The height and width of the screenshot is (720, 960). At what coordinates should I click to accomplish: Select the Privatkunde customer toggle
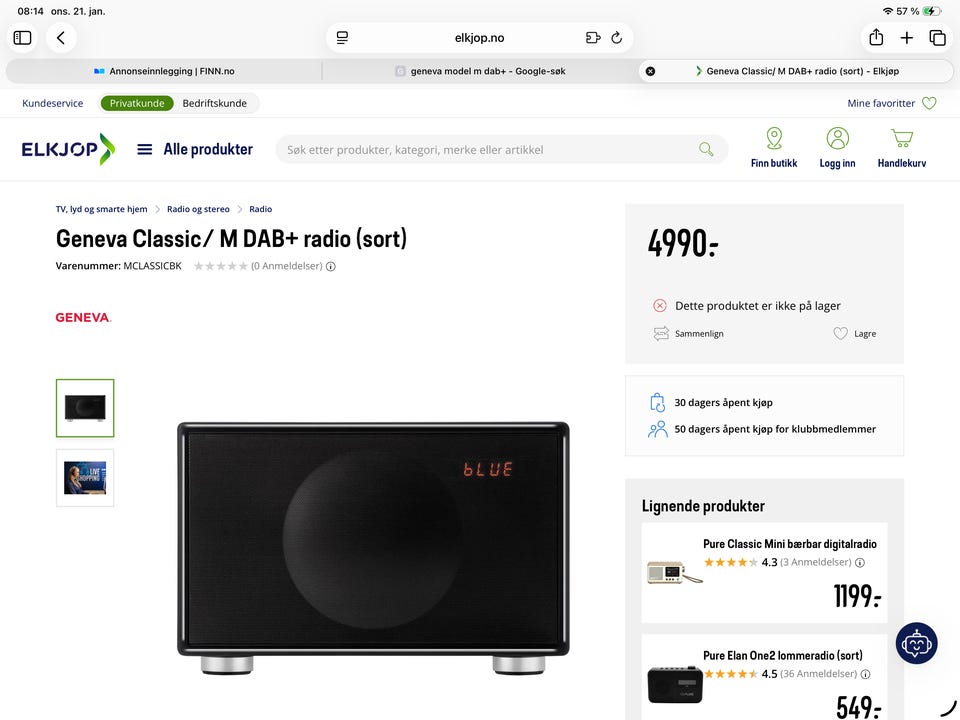[x=137, y=103]
